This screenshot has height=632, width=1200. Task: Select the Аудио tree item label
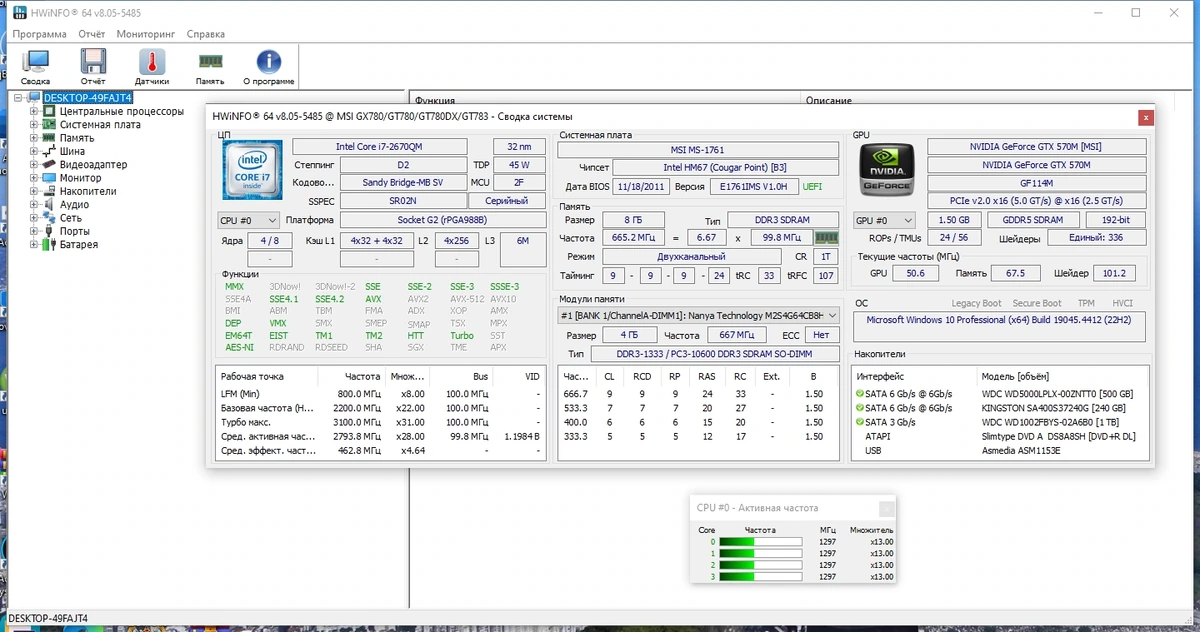(74, 204)
